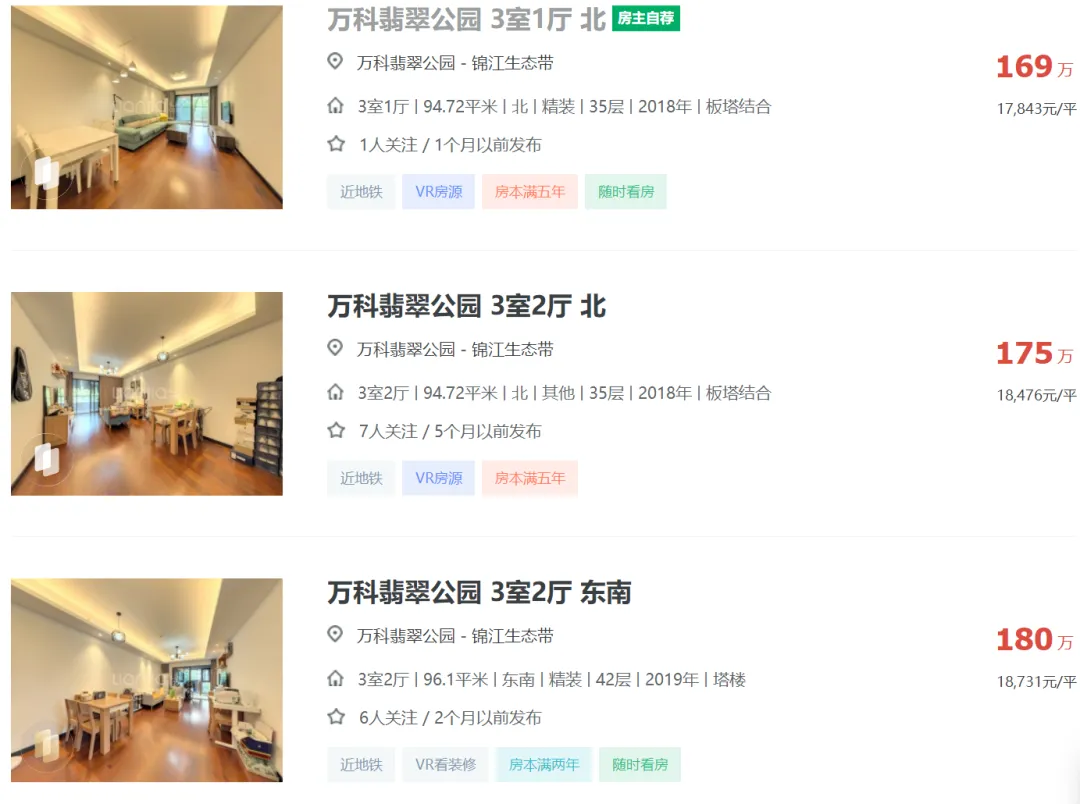Open the third listing's living room thumbnail

pyautogui.click(x=147, y=680)
